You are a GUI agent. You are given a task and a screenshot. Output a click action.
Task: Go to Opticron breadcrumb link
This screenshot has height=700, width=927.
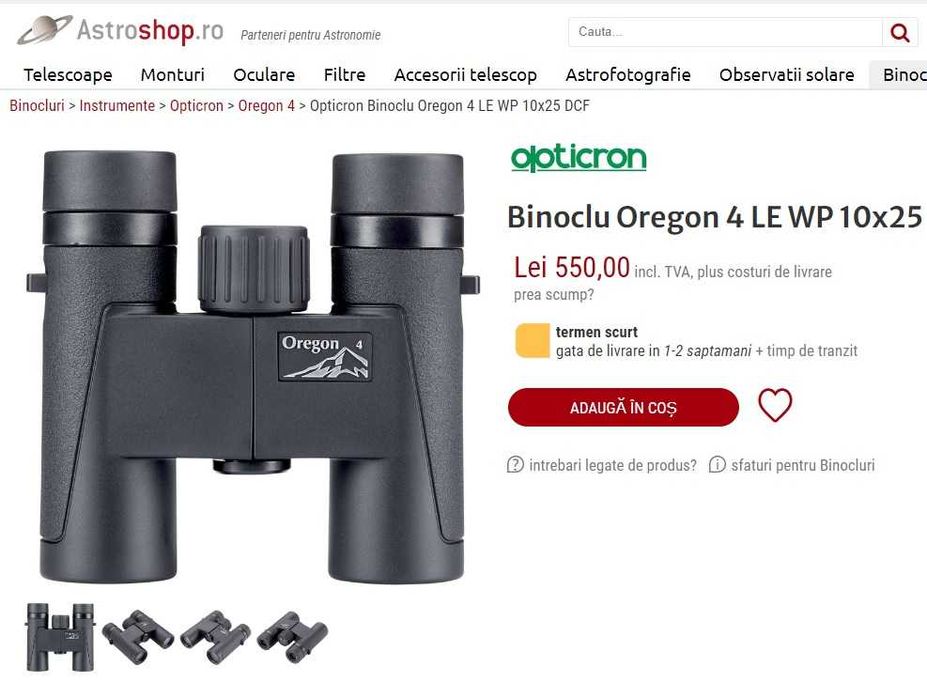196,106
